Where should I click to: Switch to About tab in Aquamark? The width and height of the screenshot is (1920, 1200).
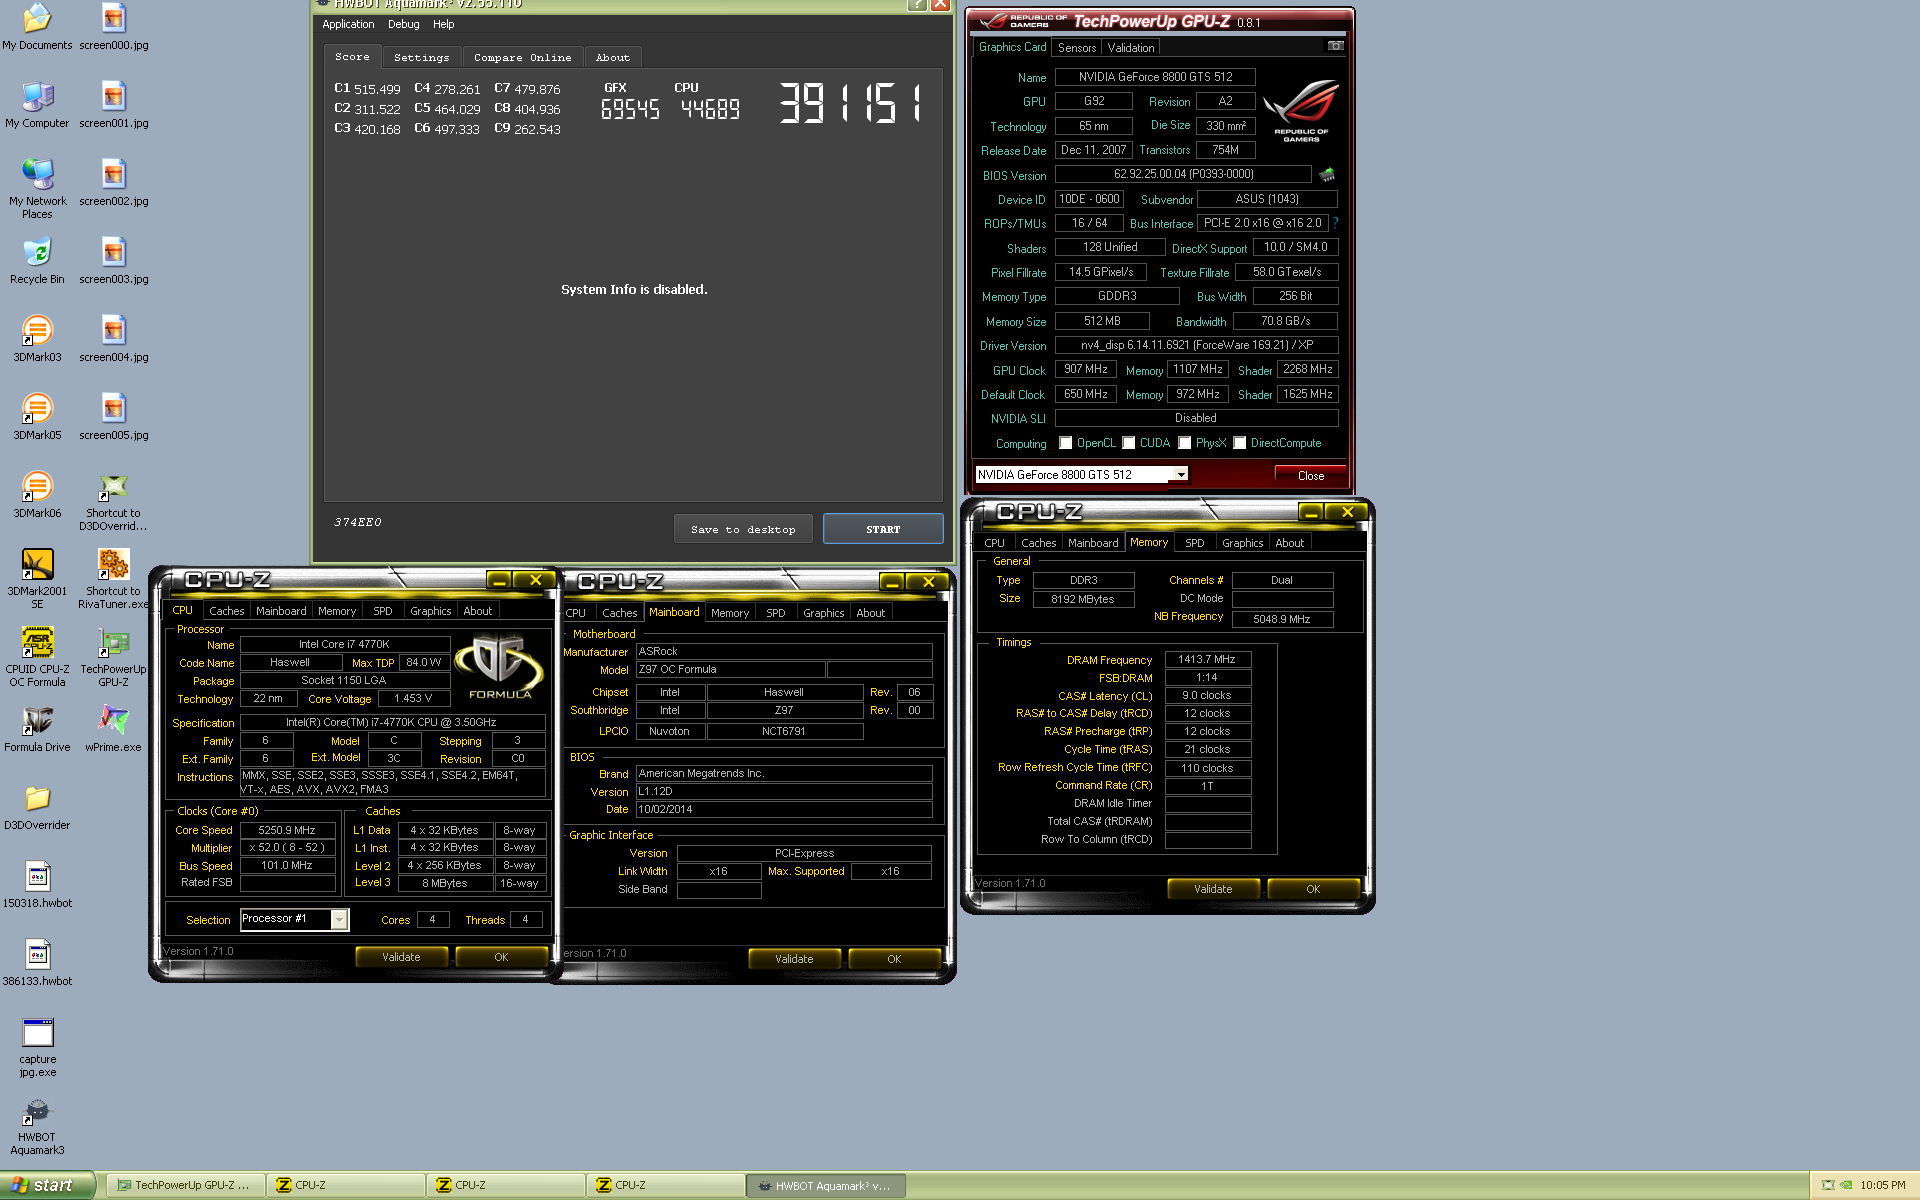tap(612, 57)
